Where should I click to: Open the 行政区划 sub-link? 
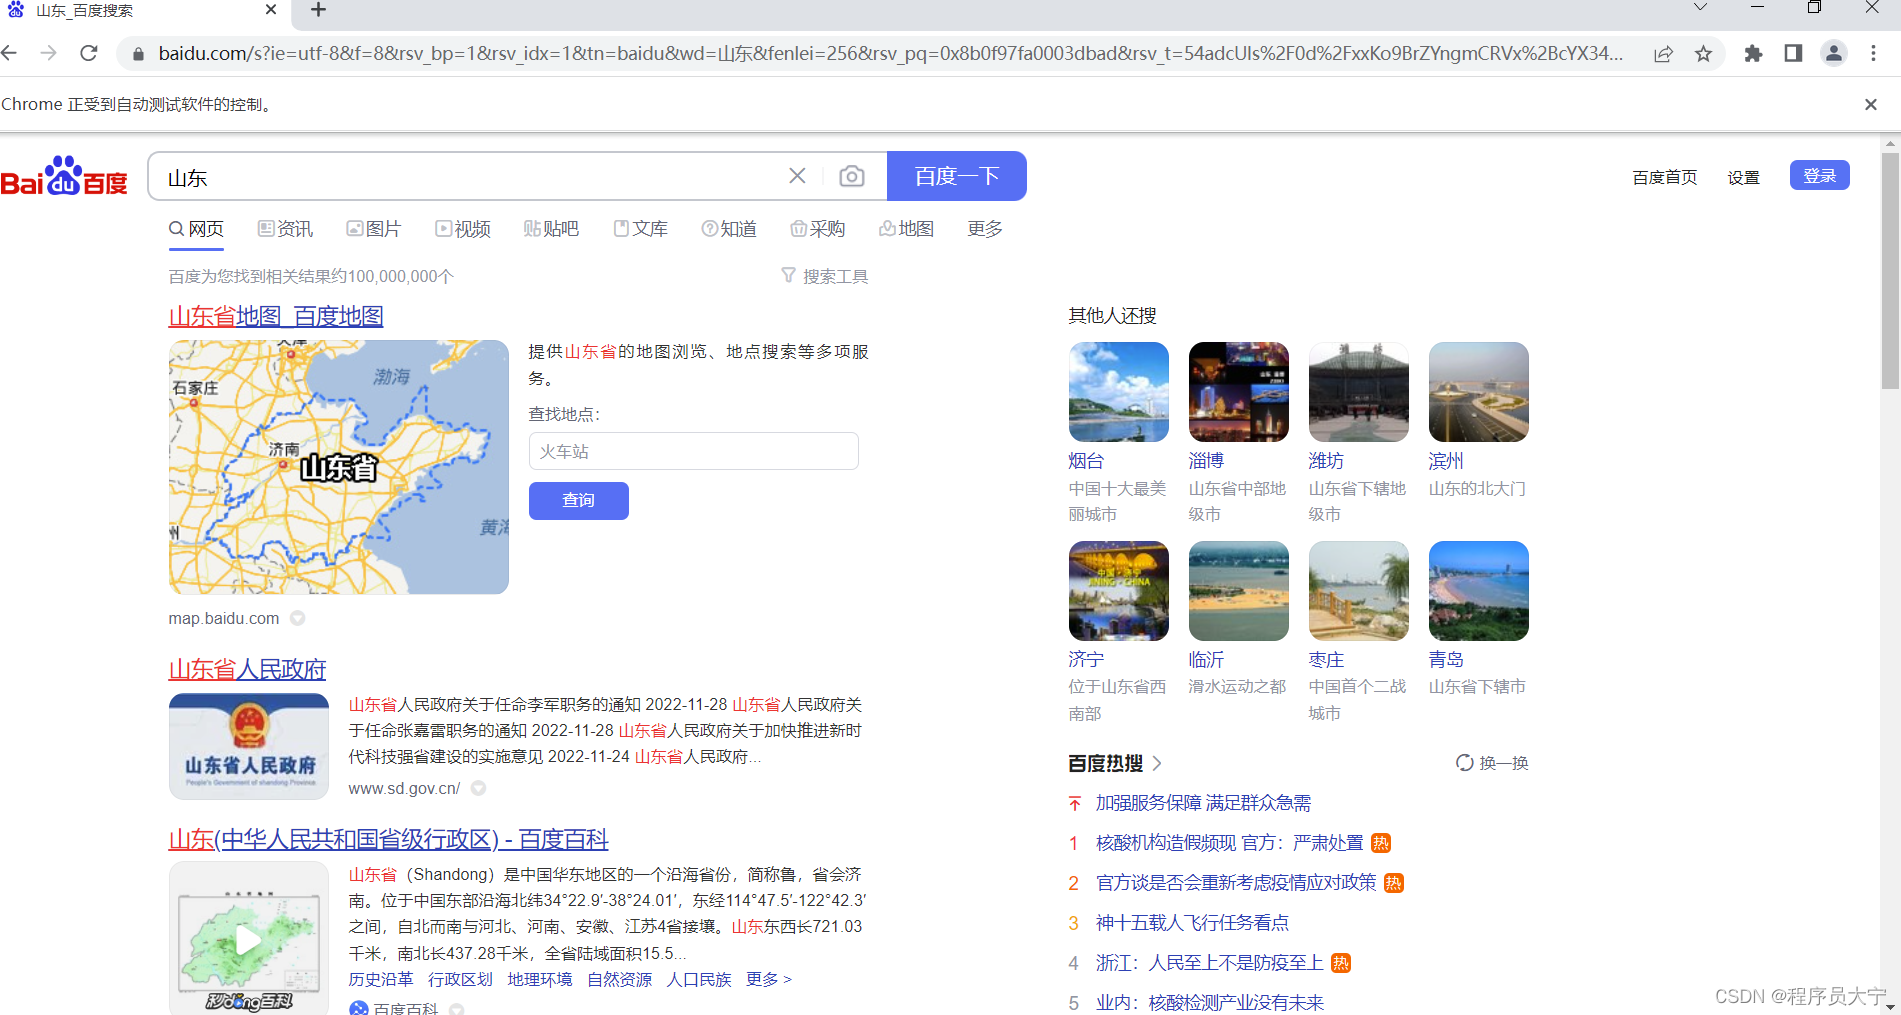click(x=460, y=979)
